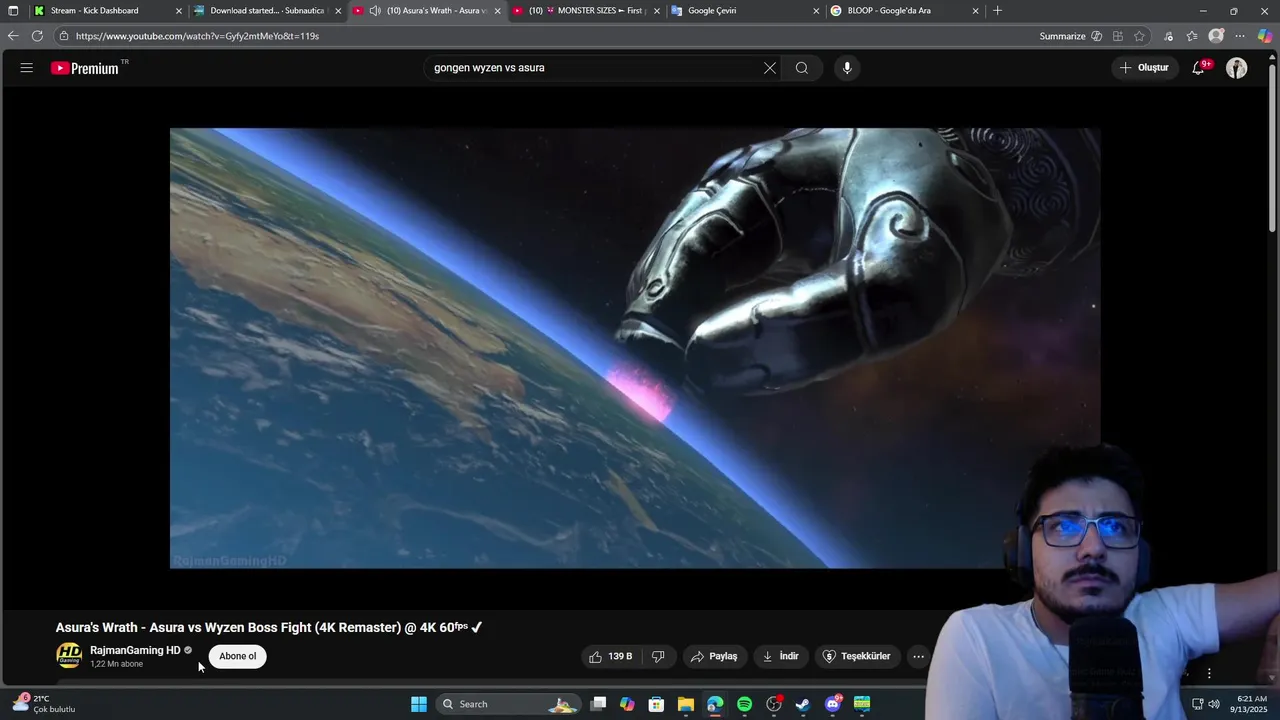Open the Edge tab actions menu icon
The image size is (1280, 720).
(x=13, y=11)
